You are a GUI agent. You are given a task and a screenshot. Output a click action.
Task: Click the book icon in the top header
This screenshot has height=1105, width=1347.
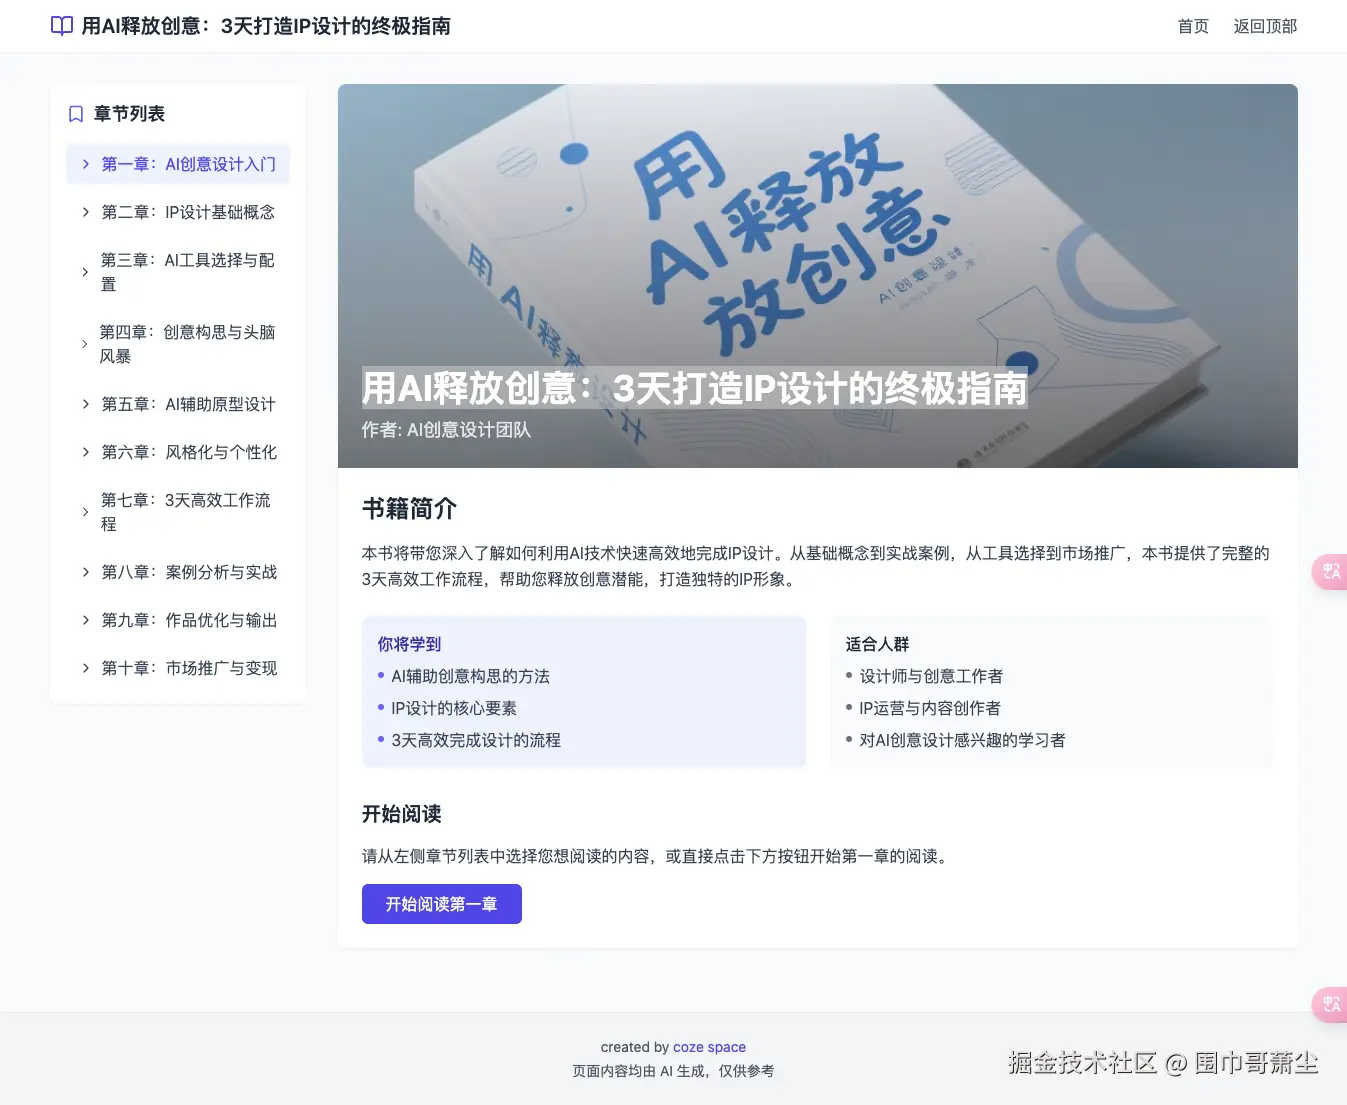coord(61,26)
